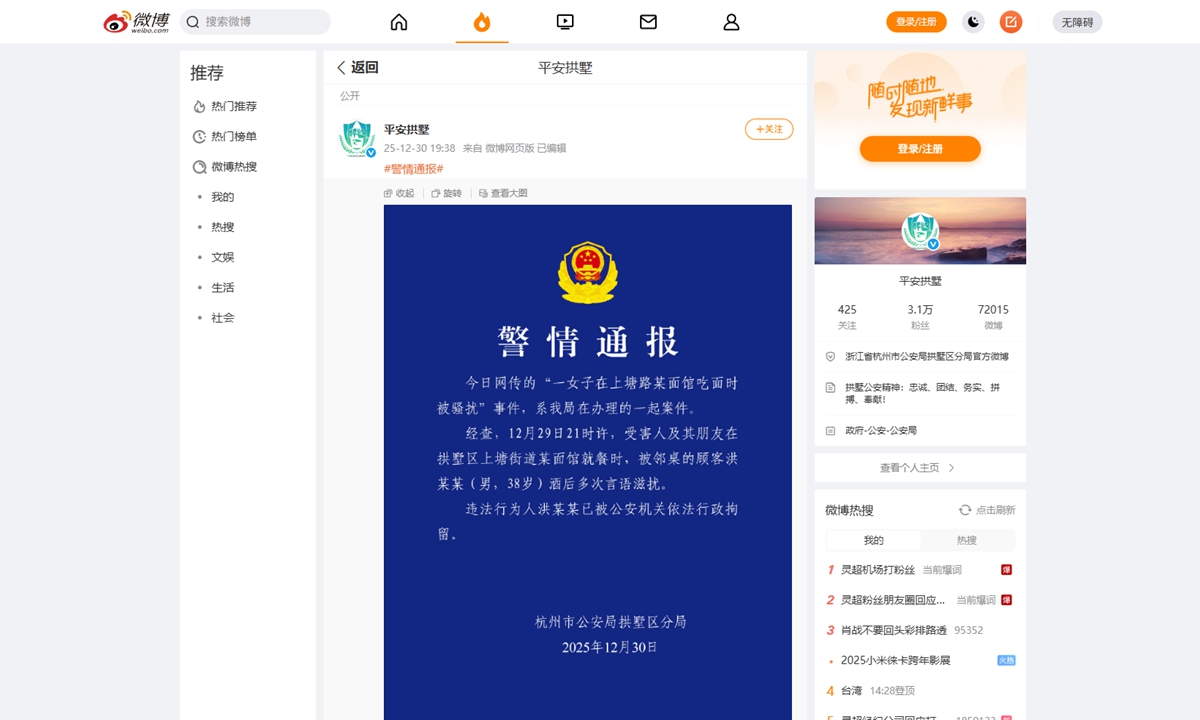Click the orange compose post icon
Image resolution: width=1200 pixels, height=720 pixels.
point(1010,21)
